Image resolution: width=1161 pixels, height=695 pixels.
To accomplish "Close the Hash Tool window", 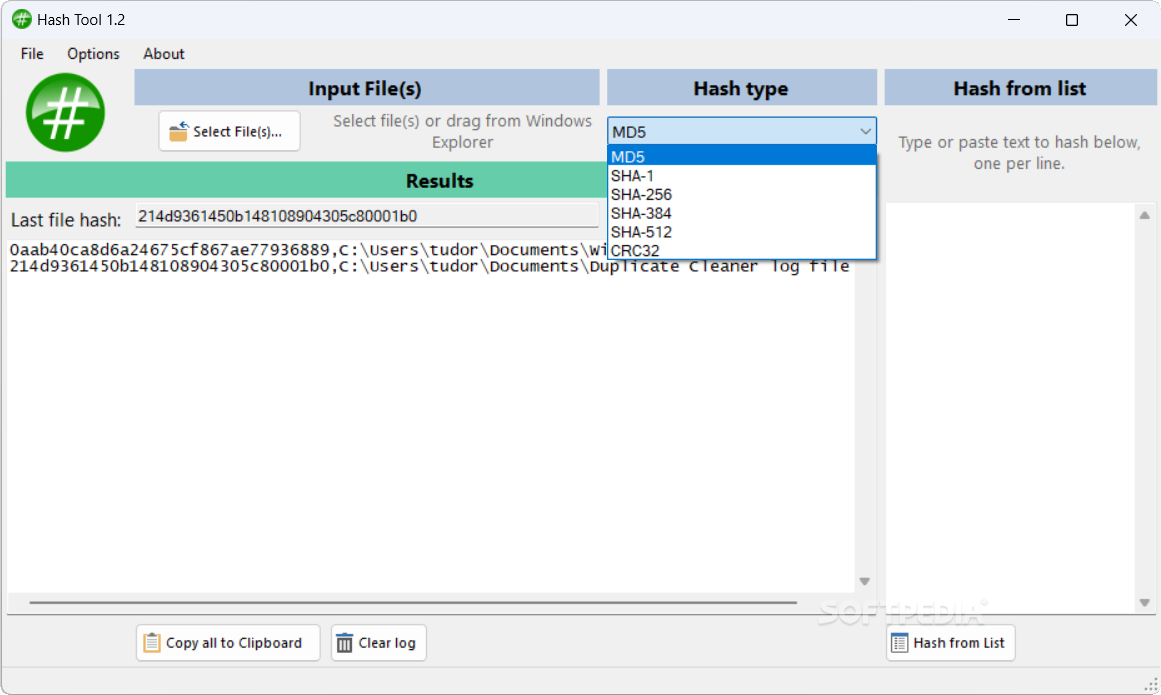I will click(x=1131, y=20).
